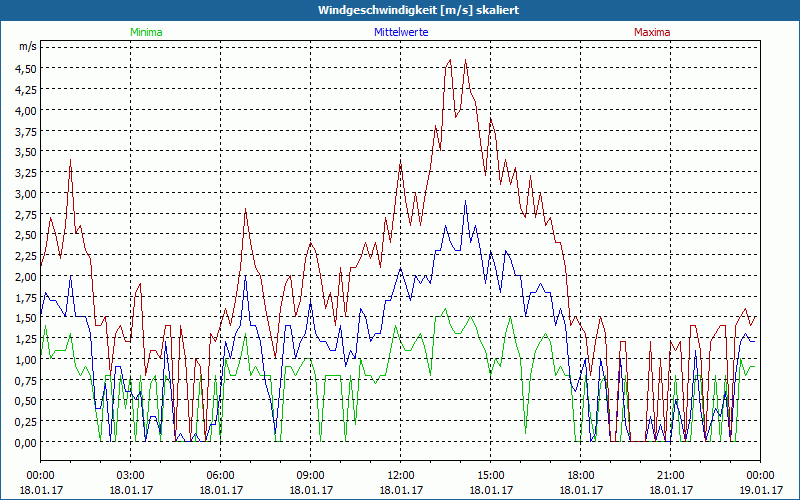
Task: Click the 03:00 time axis label
Action: click(x=131, y=476)
